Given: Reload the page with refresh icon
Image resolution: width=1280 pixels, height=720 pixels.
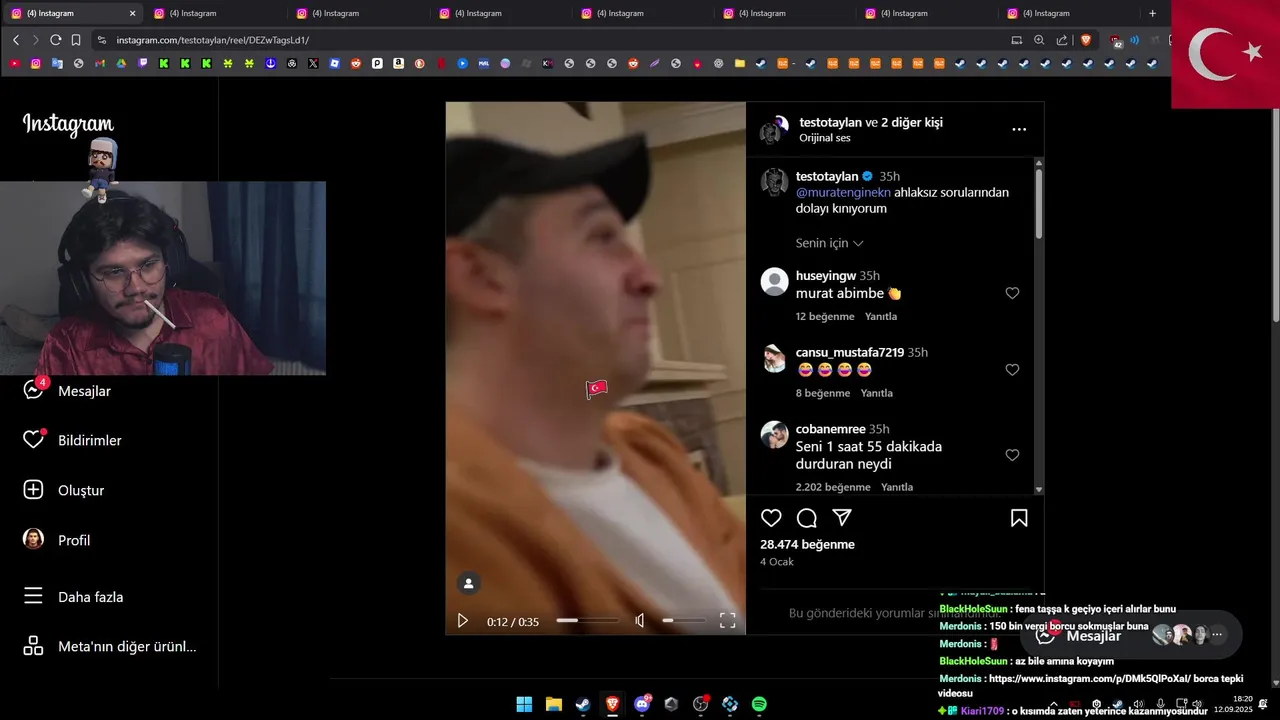Looking at the screenshot, I should click(x=56, y=40).
